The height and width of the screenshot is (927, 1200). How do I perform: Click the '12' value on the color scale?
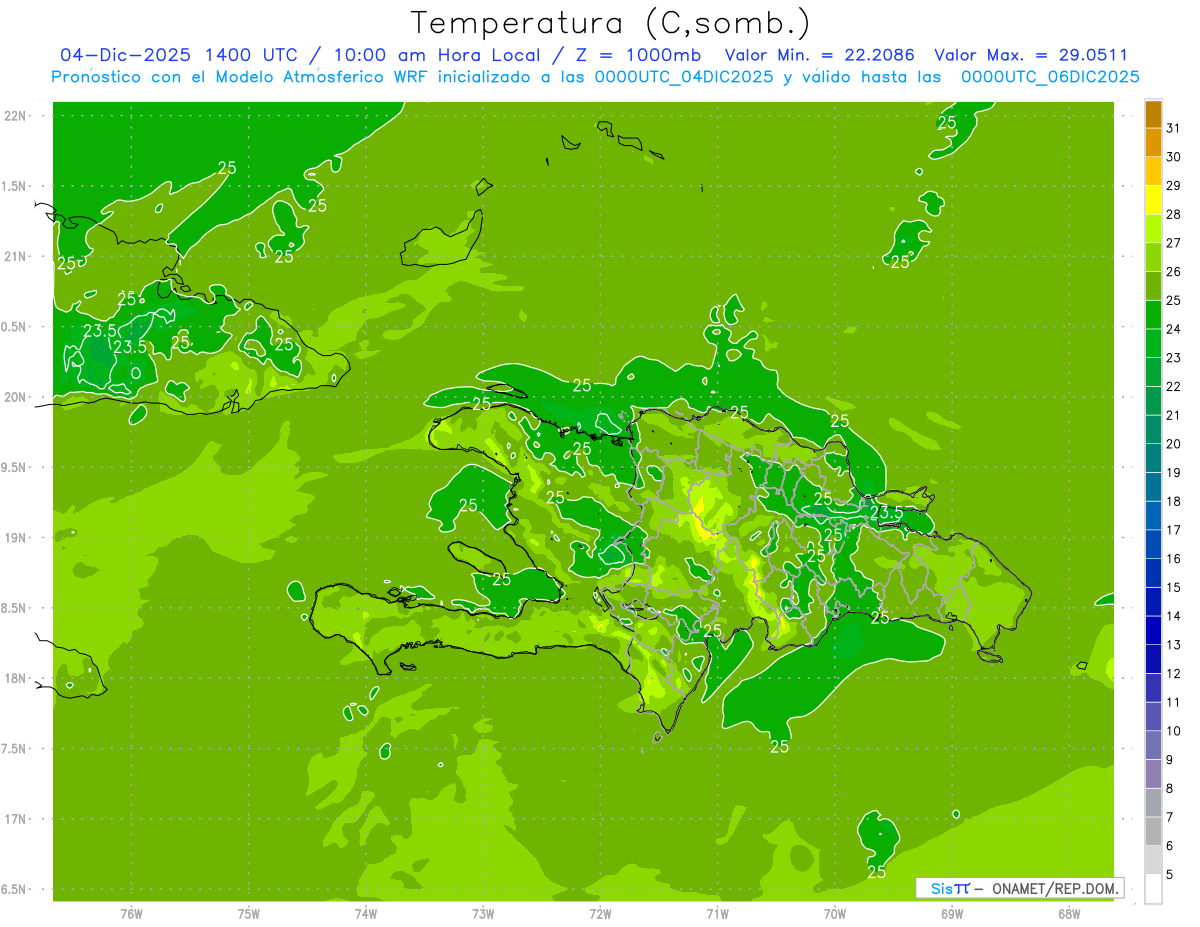click(1174, 674)
